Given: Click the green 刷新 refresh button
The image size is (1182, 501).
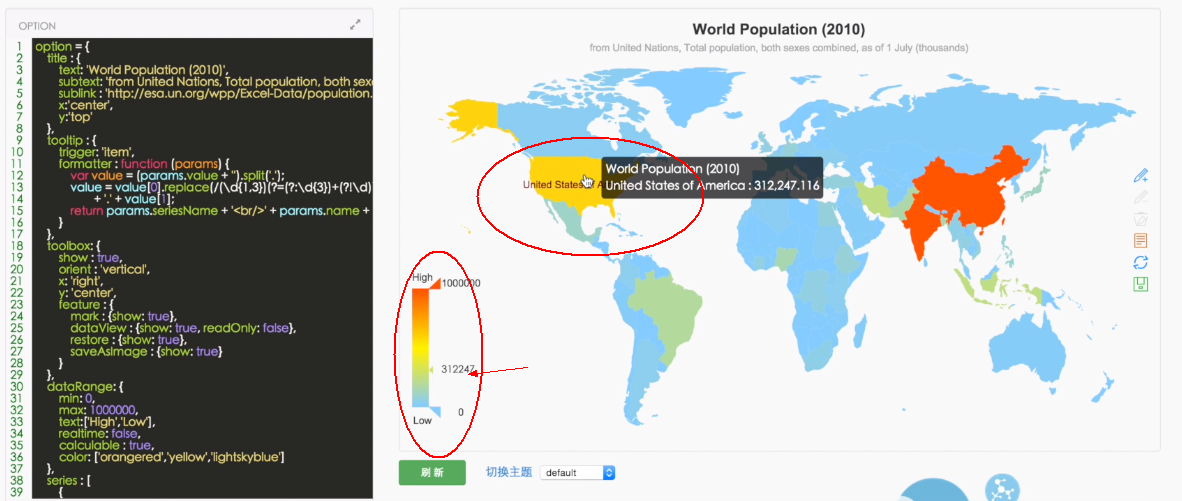Looking at the screenshot, I should [x=432, y=472].
